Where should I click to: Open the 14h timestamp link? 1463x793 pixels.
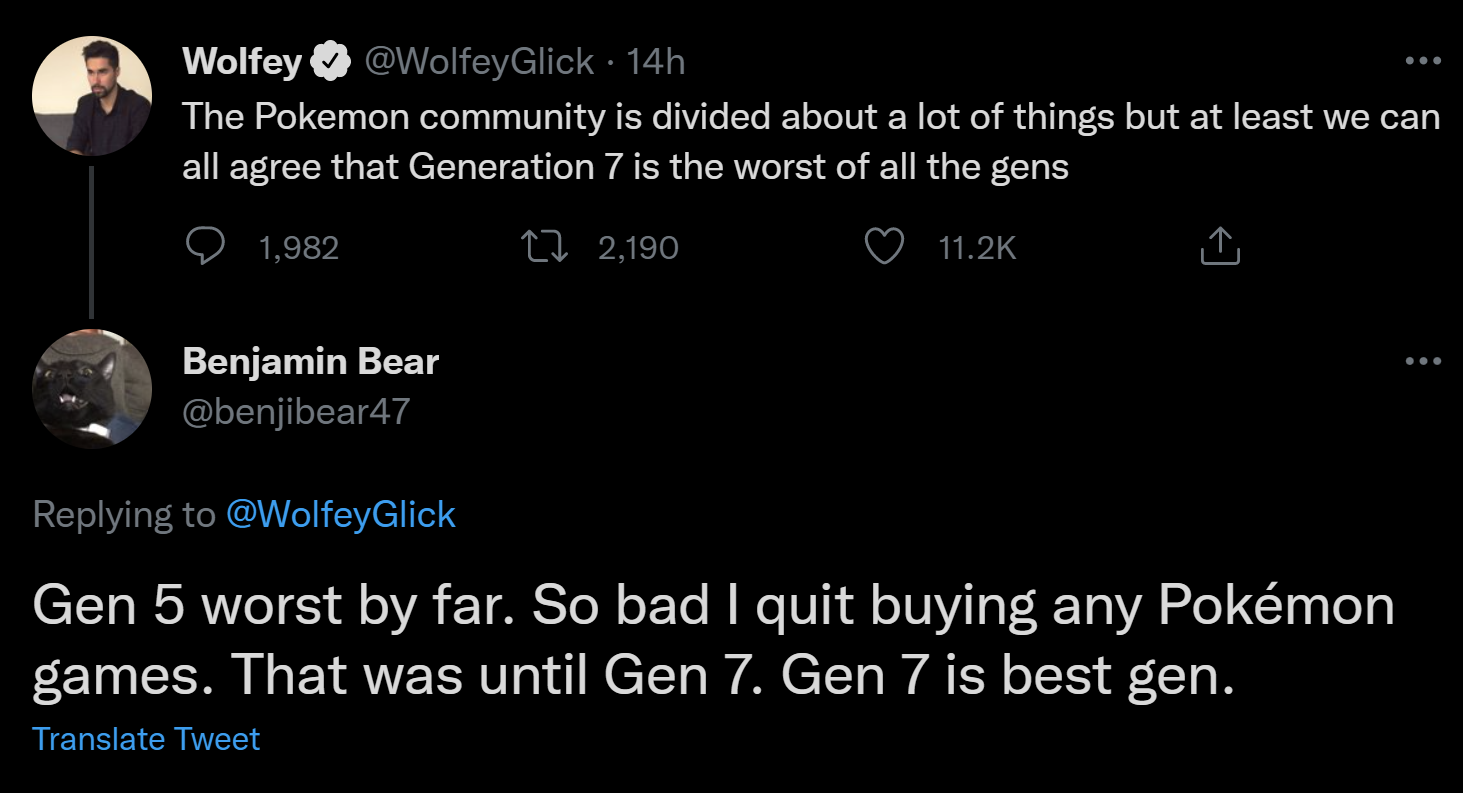click(655, 63)
